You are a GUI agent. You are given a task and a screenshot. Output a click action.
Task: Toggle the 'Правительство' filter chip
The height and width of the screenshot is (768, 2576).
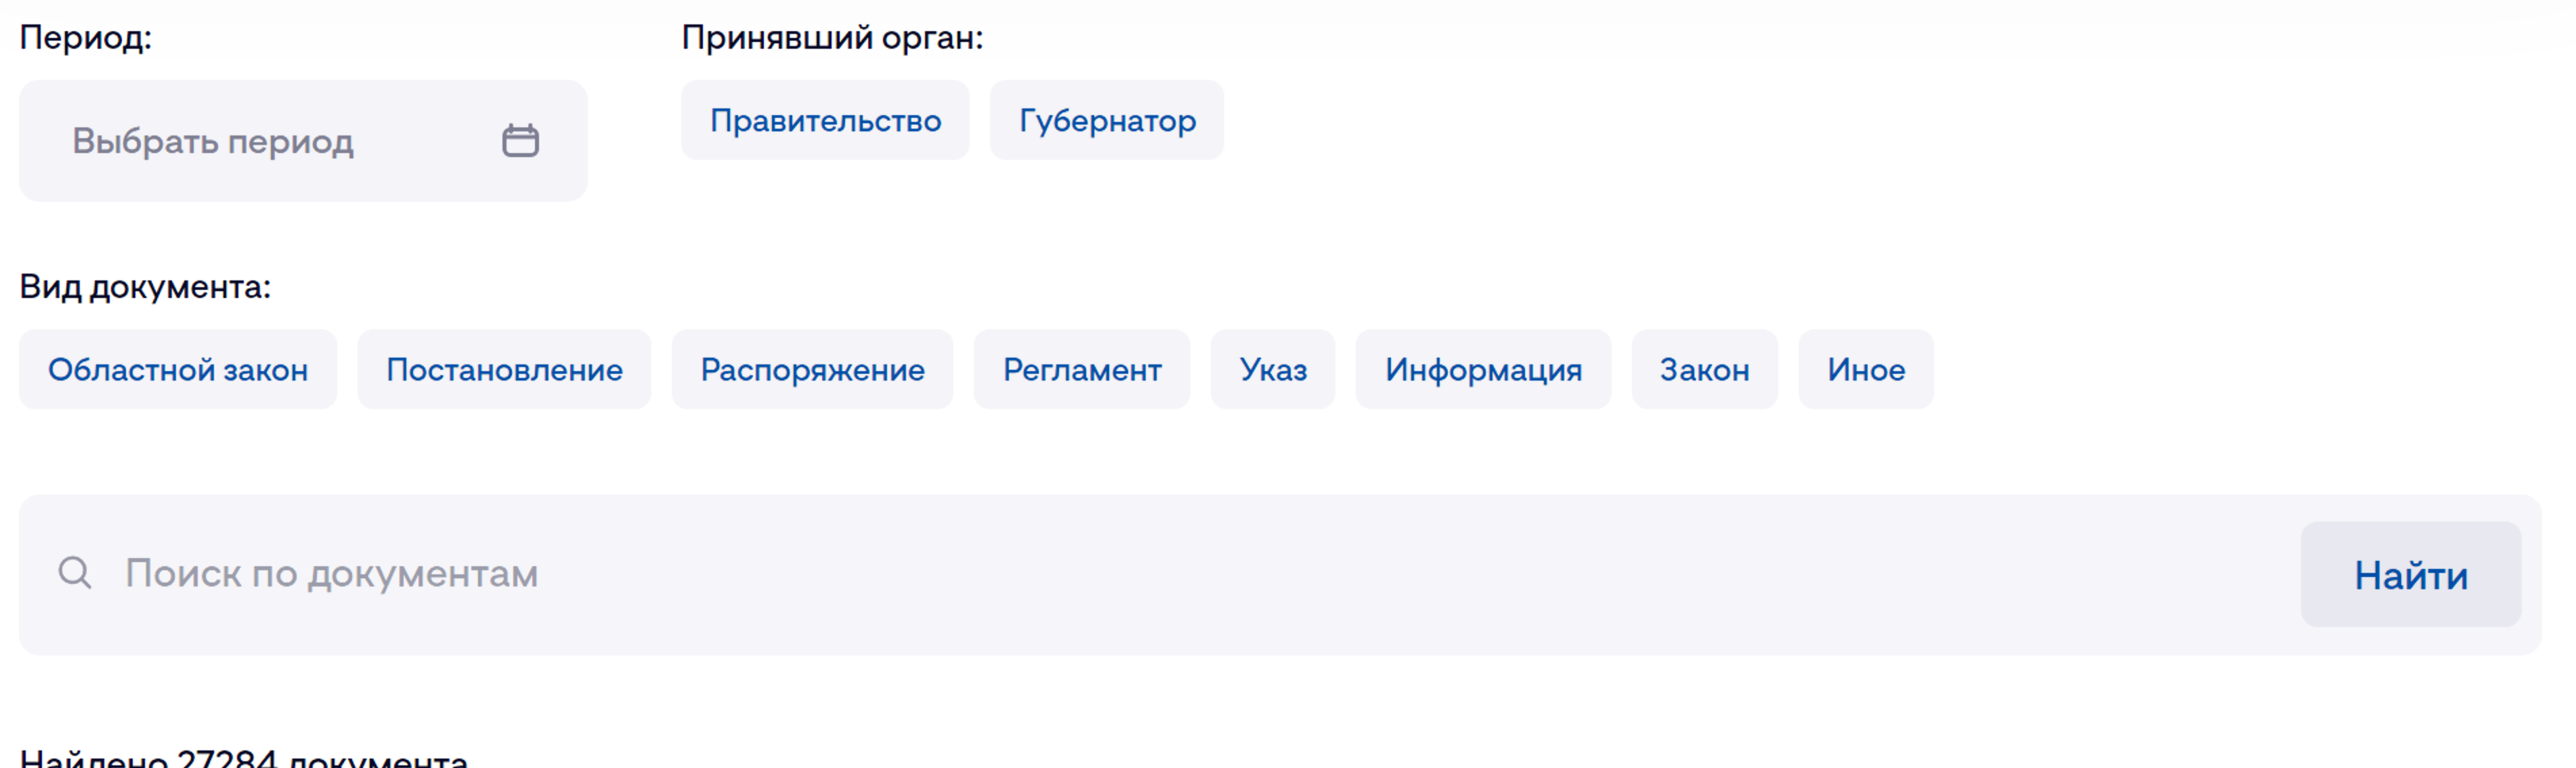click(x=825, y=121)
